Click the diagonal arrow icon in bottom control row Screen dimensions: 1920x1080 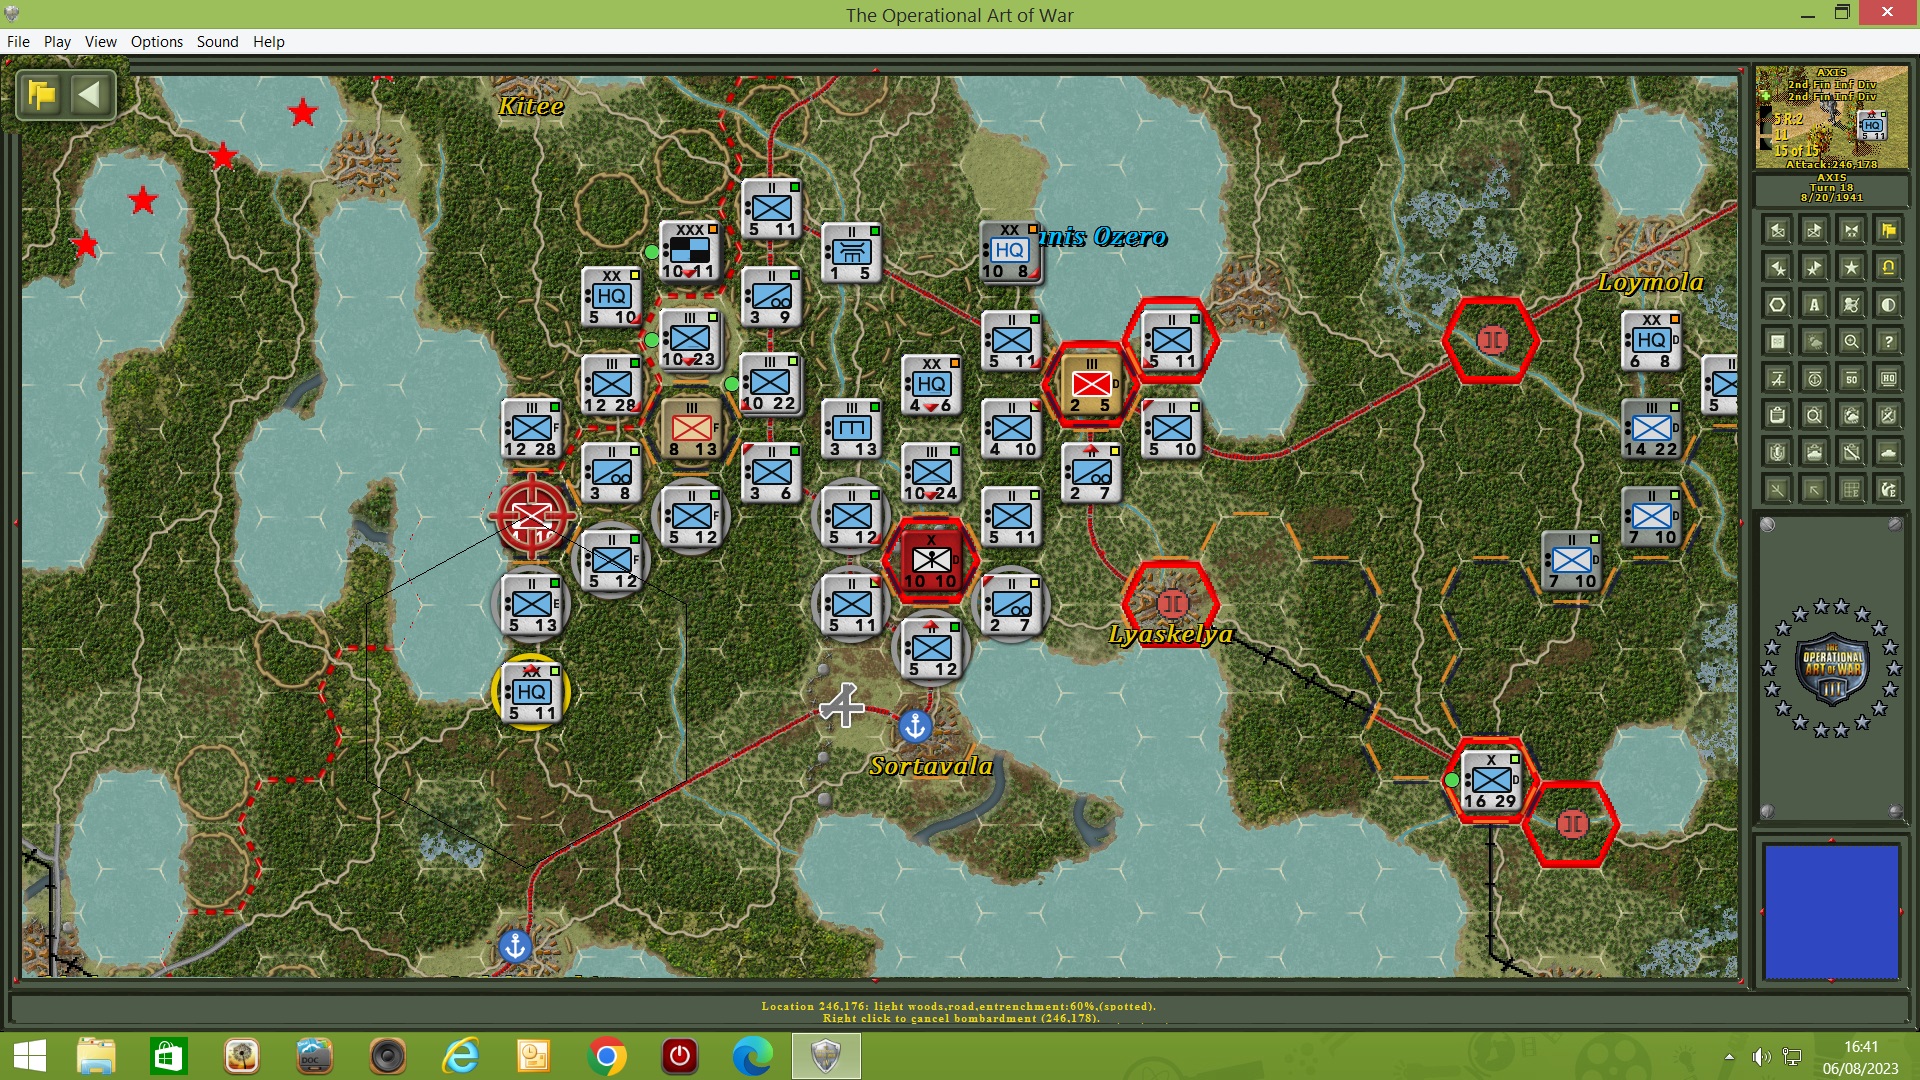1814,489
